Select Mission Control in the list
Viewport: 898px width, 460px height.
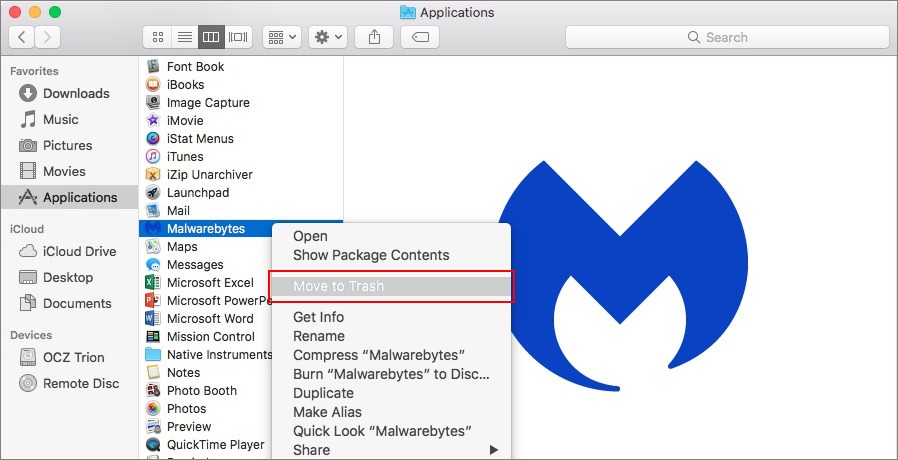pyautogui.click(x=205, y=337)
